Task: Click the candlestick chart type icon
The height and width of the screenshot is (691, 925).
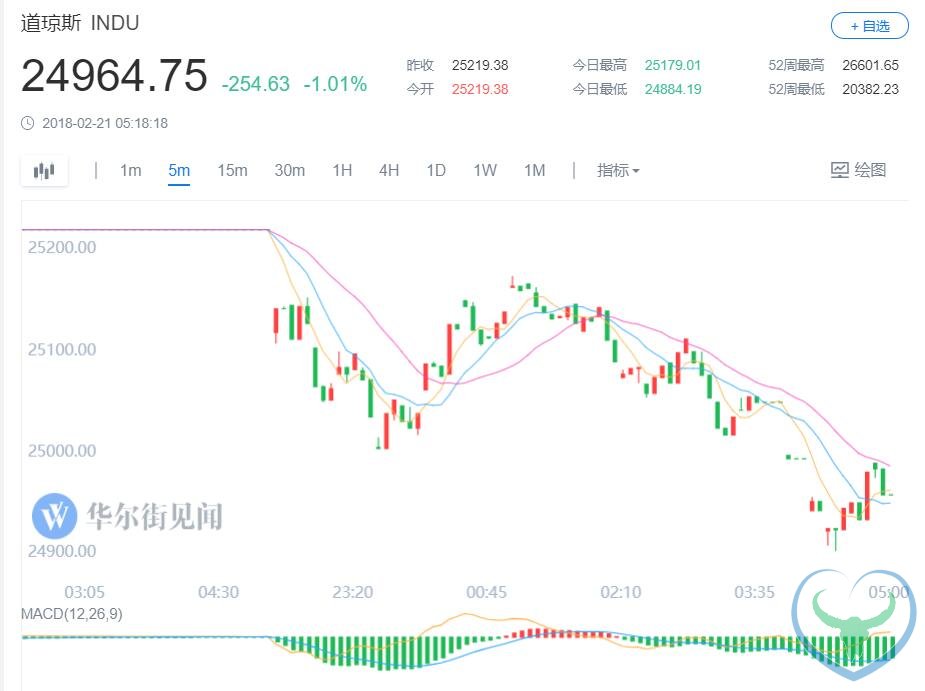Action: click(44, 171)
